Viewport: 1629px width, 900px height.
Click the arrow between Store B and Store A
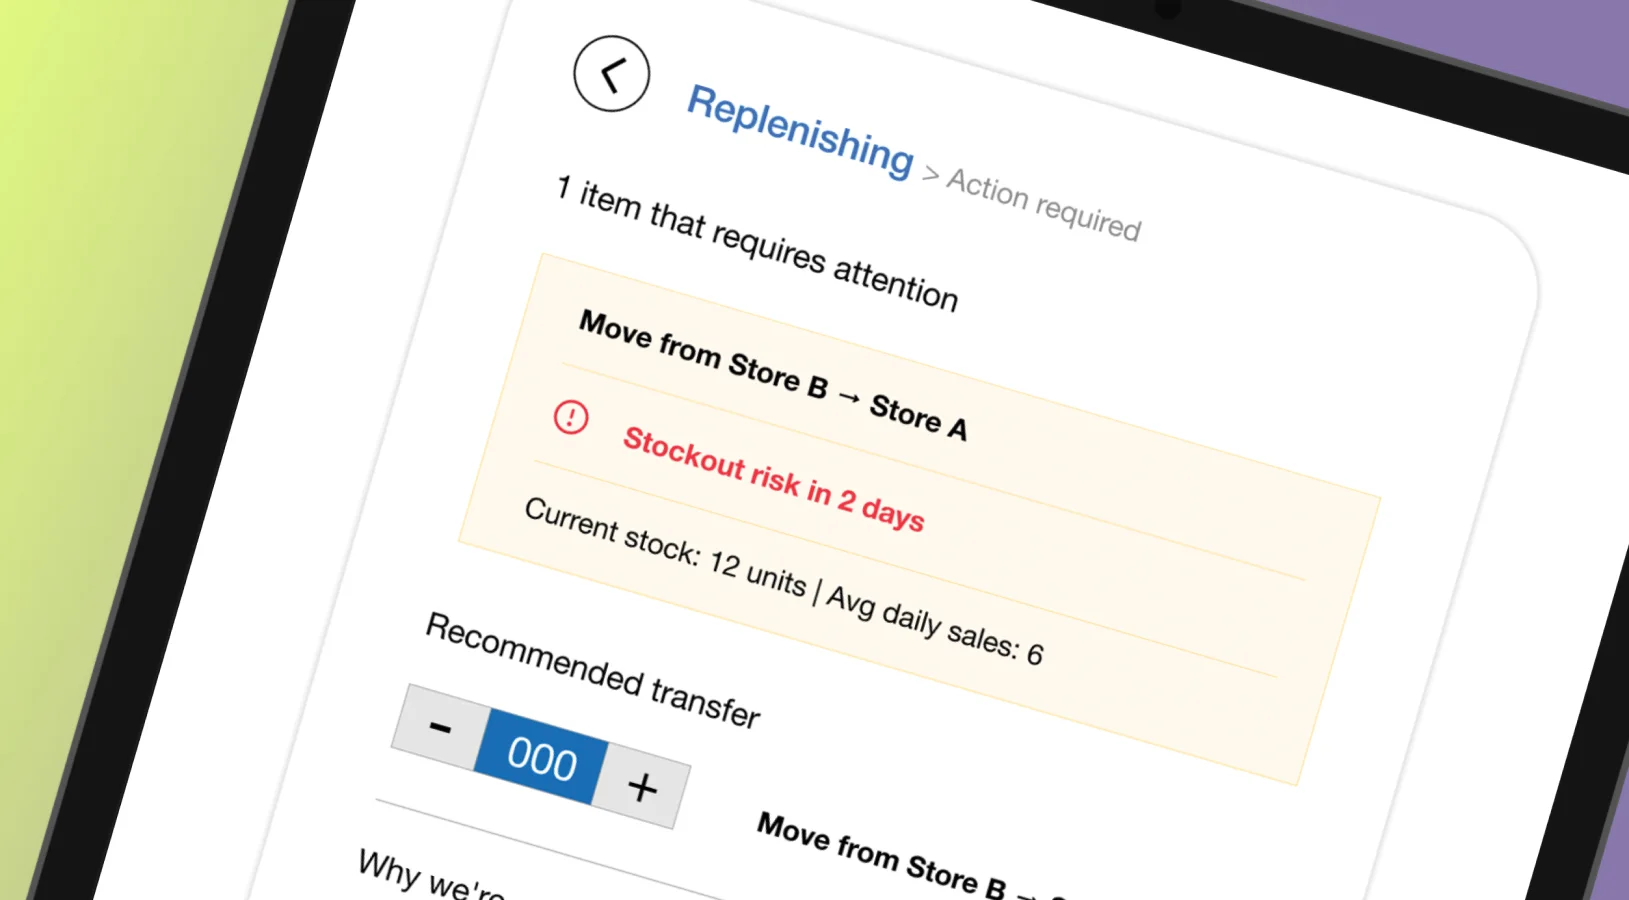click(x=849, y=398)
